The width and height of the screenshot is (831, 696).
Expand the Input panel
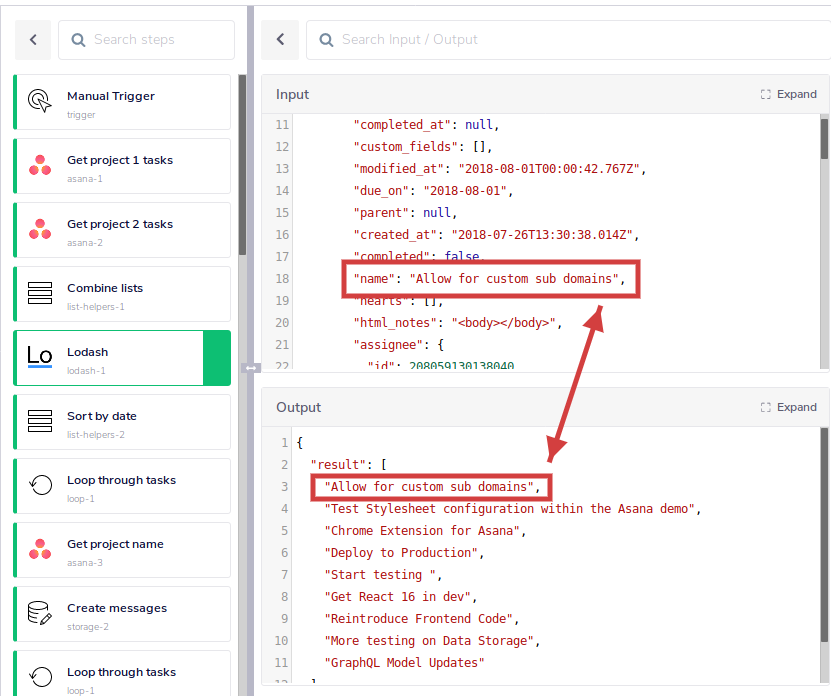point(789,94)
